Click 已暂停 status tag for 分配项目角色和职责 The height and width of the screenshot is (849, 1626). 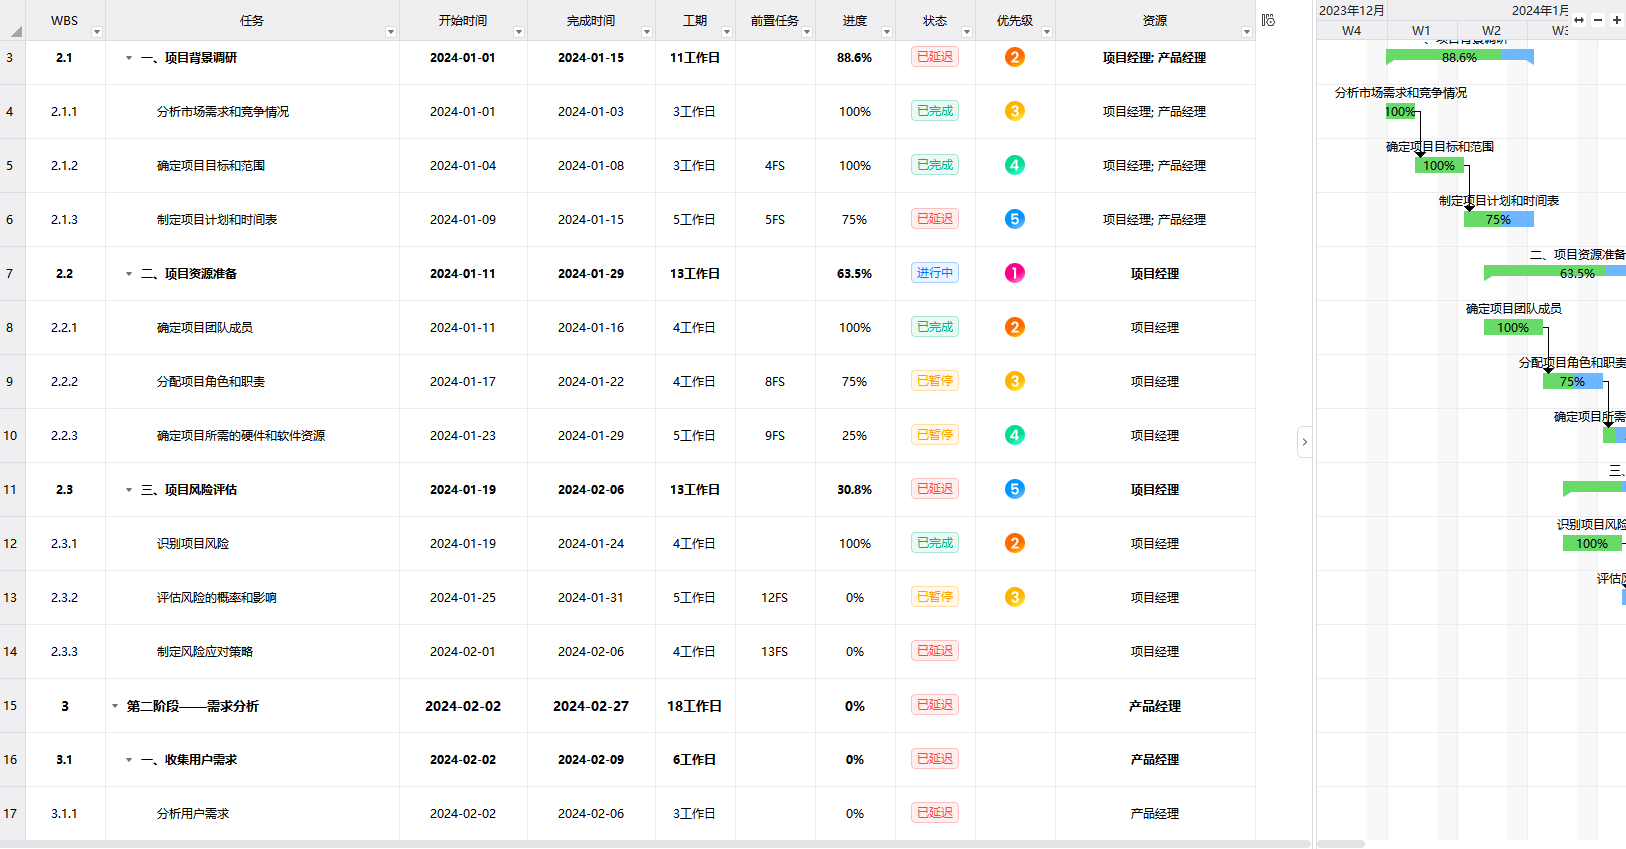tap(934, 381)
